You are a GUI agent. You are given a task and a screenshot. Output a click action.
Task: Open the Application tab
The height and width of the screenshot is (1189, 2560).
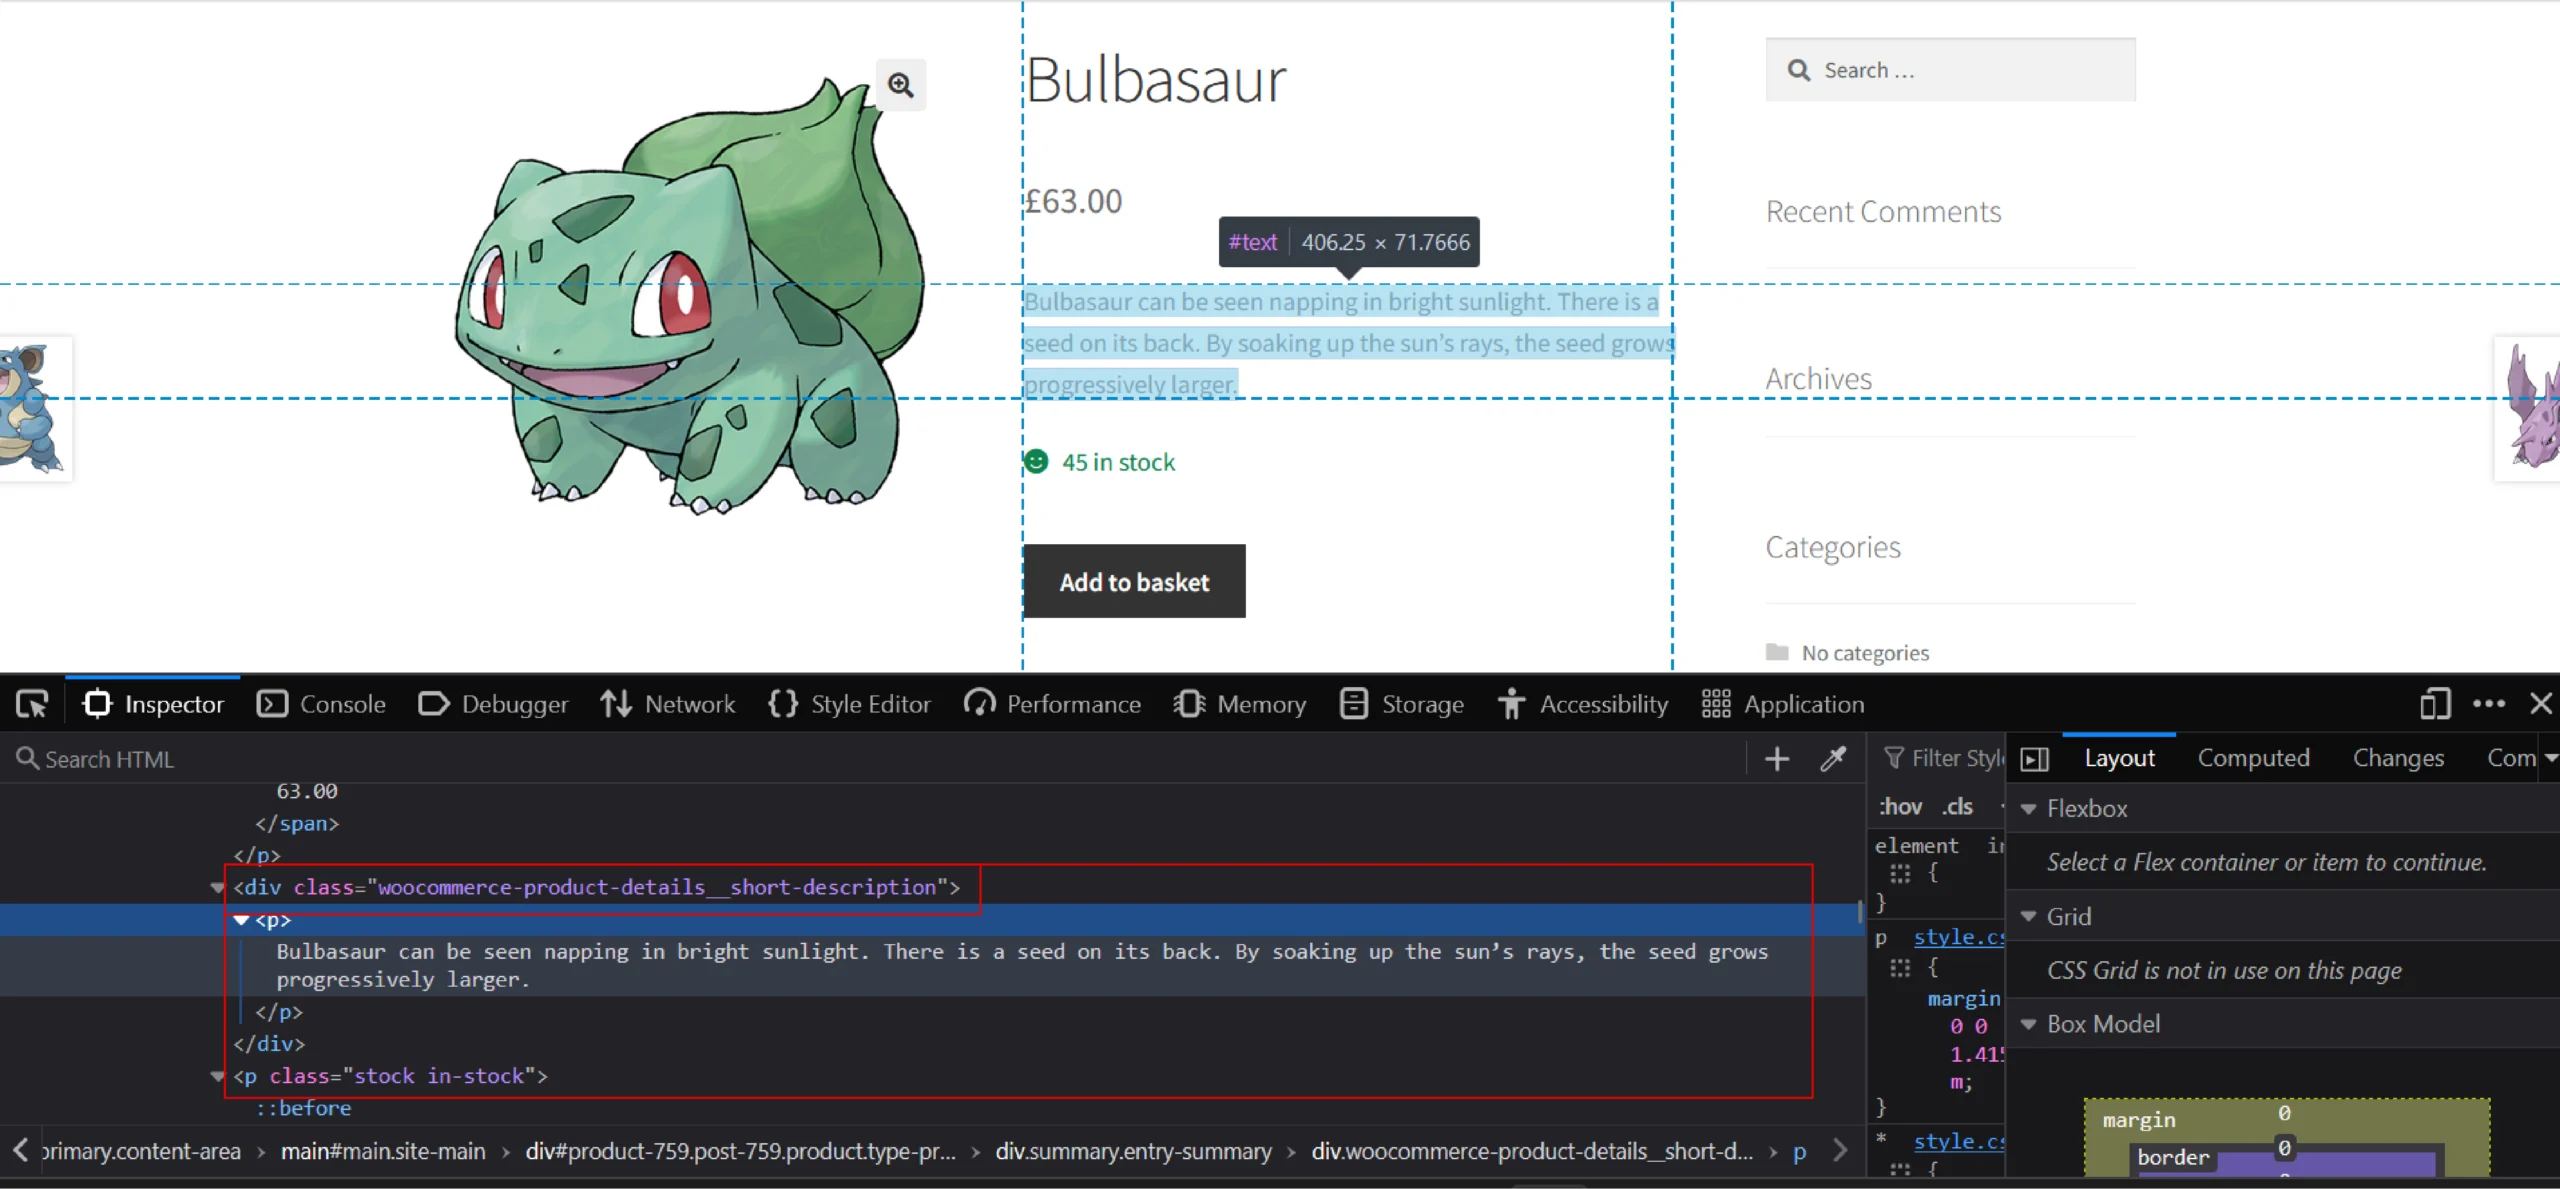point(1782,704)
